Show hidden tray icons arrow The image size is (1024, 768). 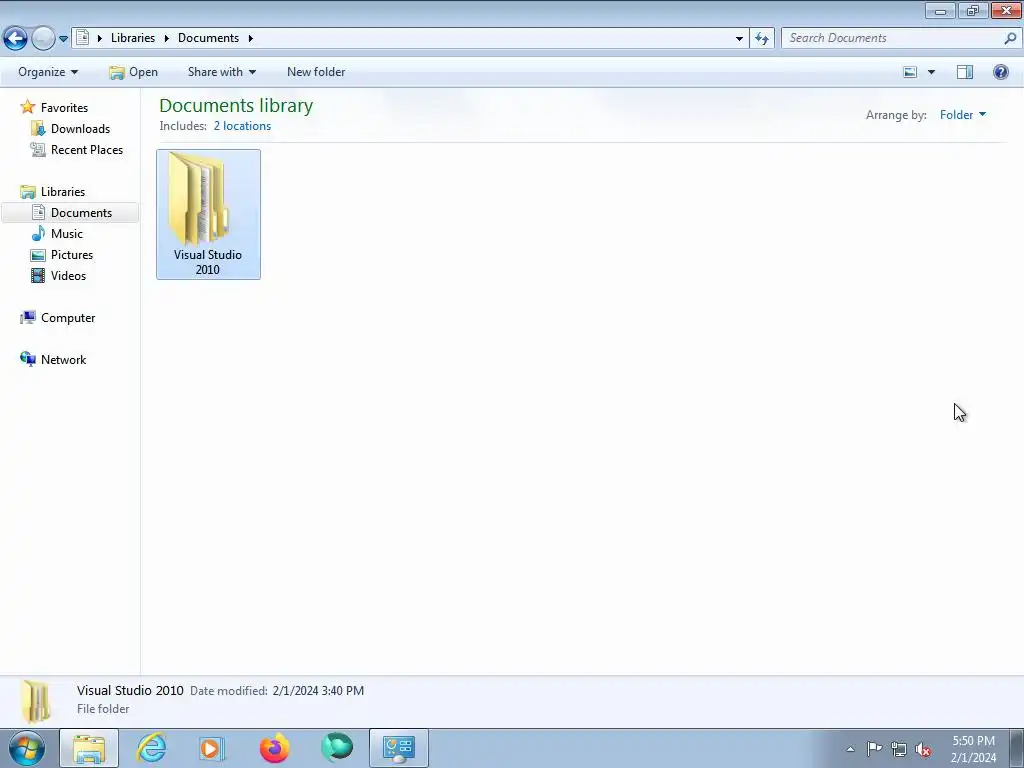coord(850,749)
